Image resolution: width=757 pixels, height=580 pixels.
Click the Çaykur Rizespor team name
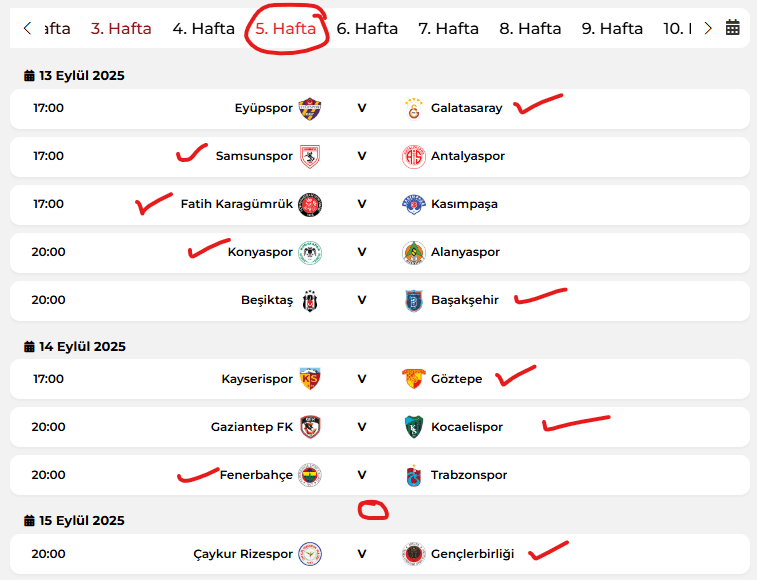click(x=243, y=554)
